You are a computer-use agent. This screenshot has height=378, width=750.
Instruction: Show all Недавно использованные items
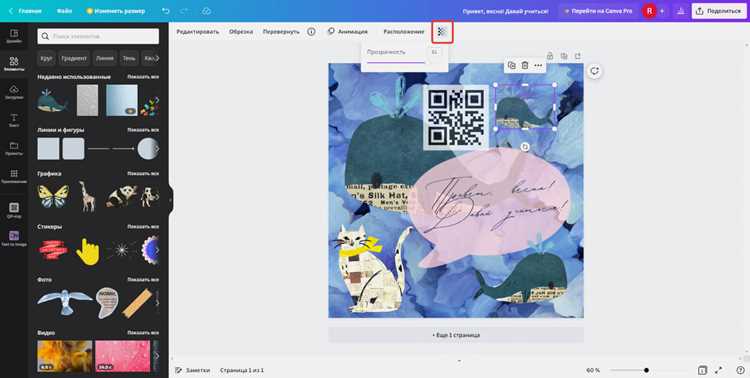pos(143,77)
